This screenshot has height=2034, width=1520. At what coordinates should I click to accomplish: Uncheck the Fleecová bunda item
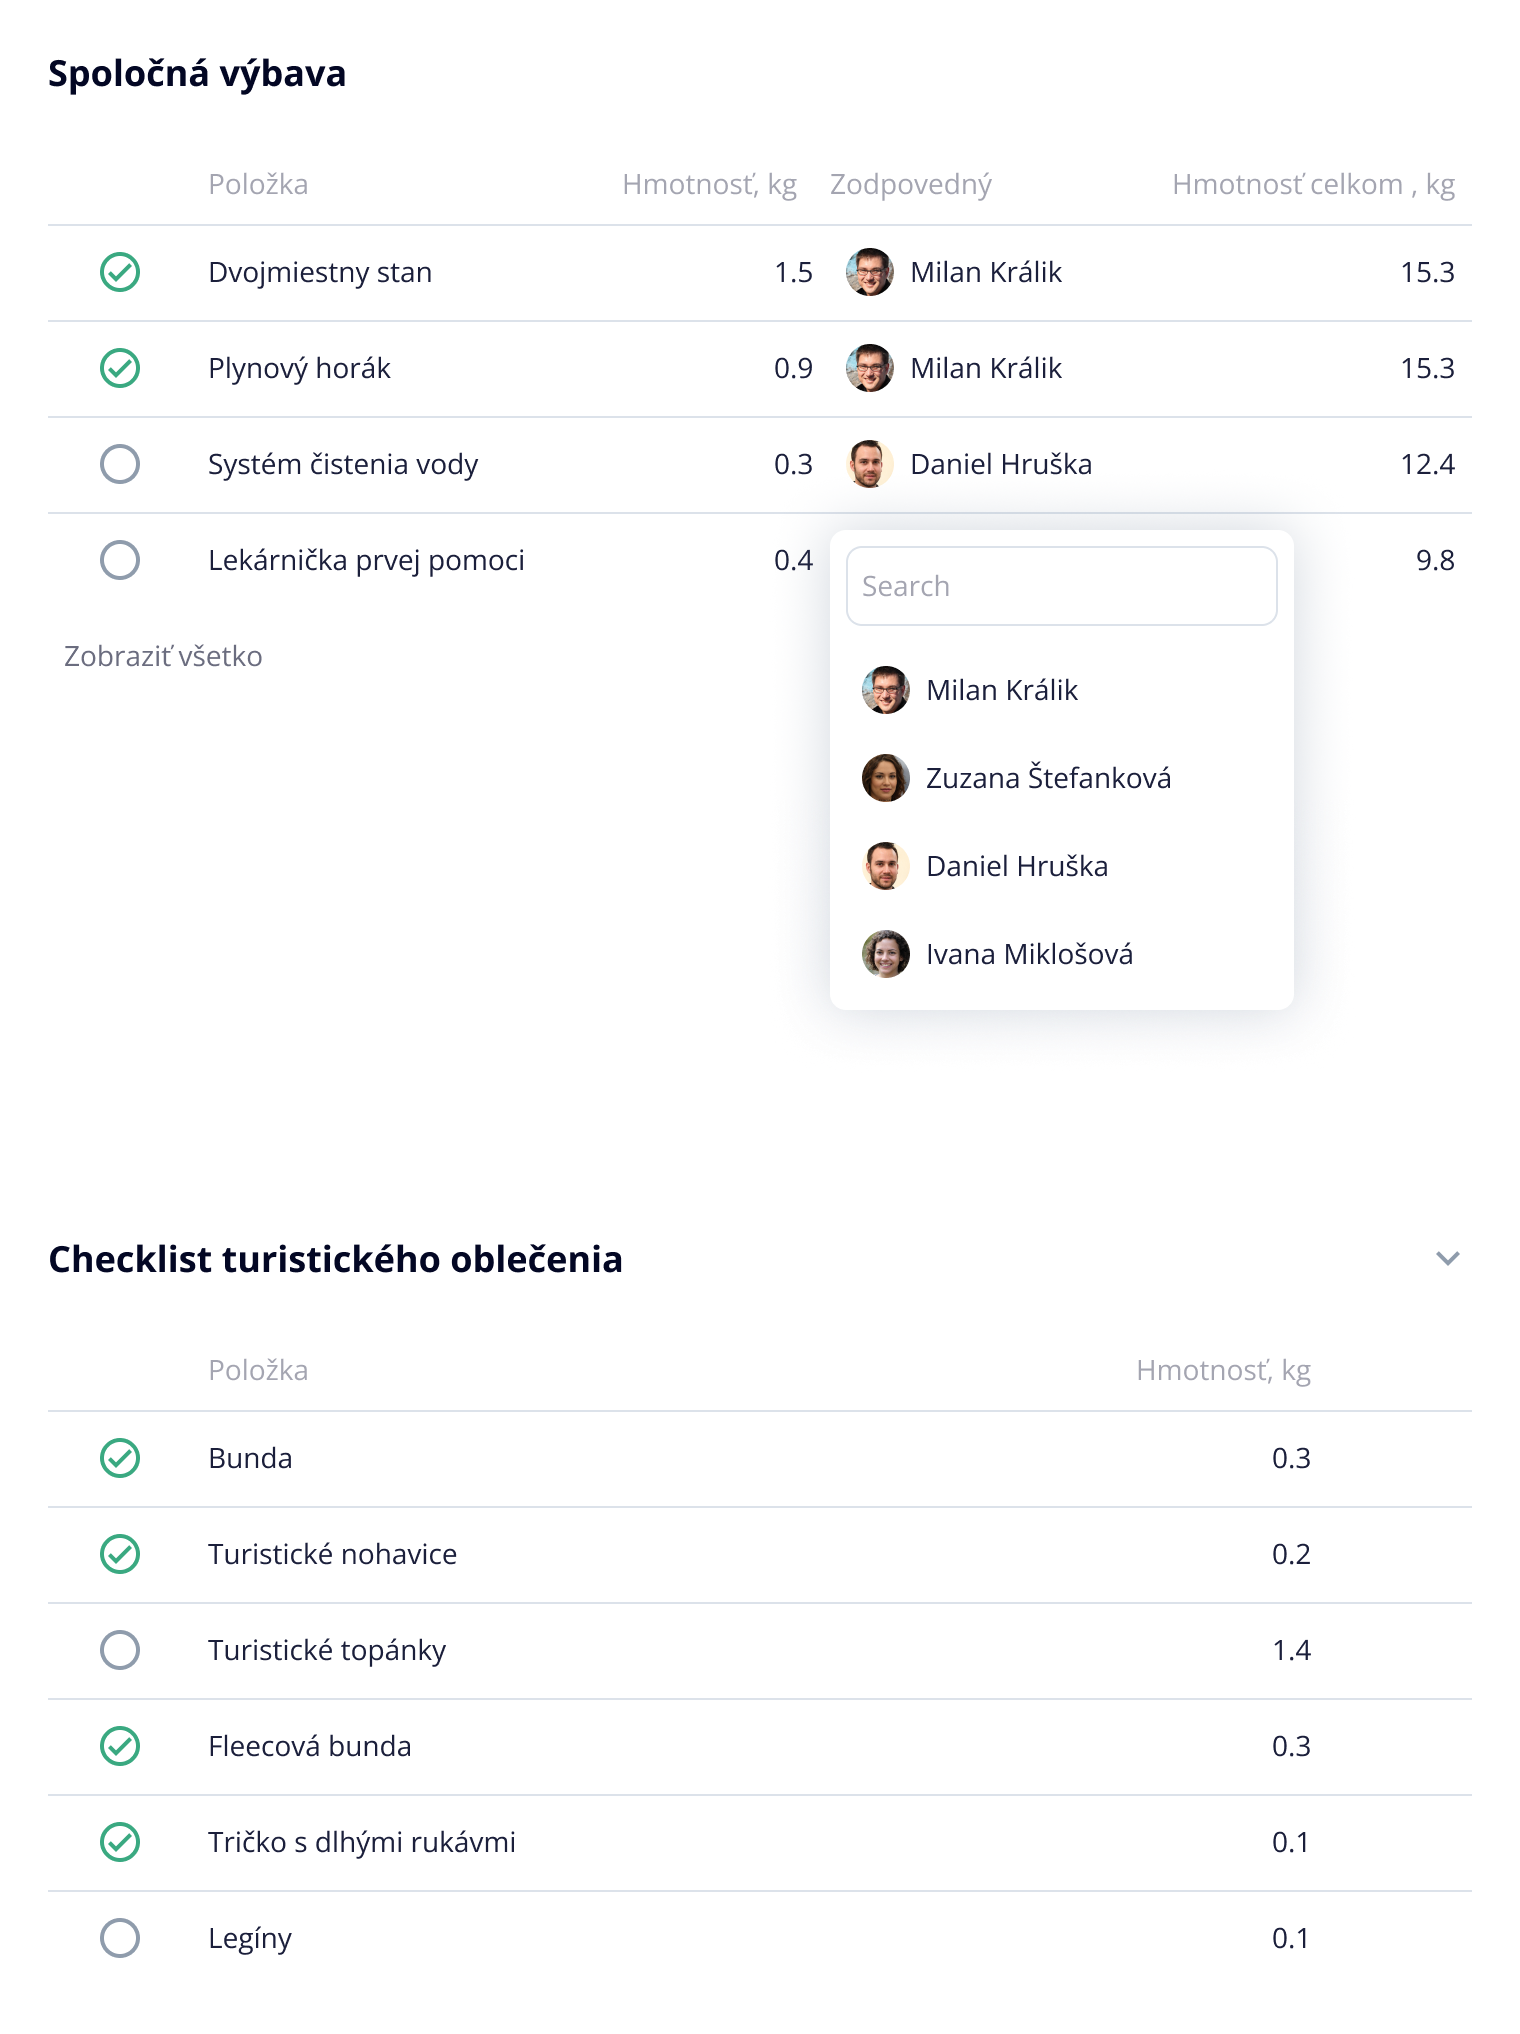(120, 1746)
